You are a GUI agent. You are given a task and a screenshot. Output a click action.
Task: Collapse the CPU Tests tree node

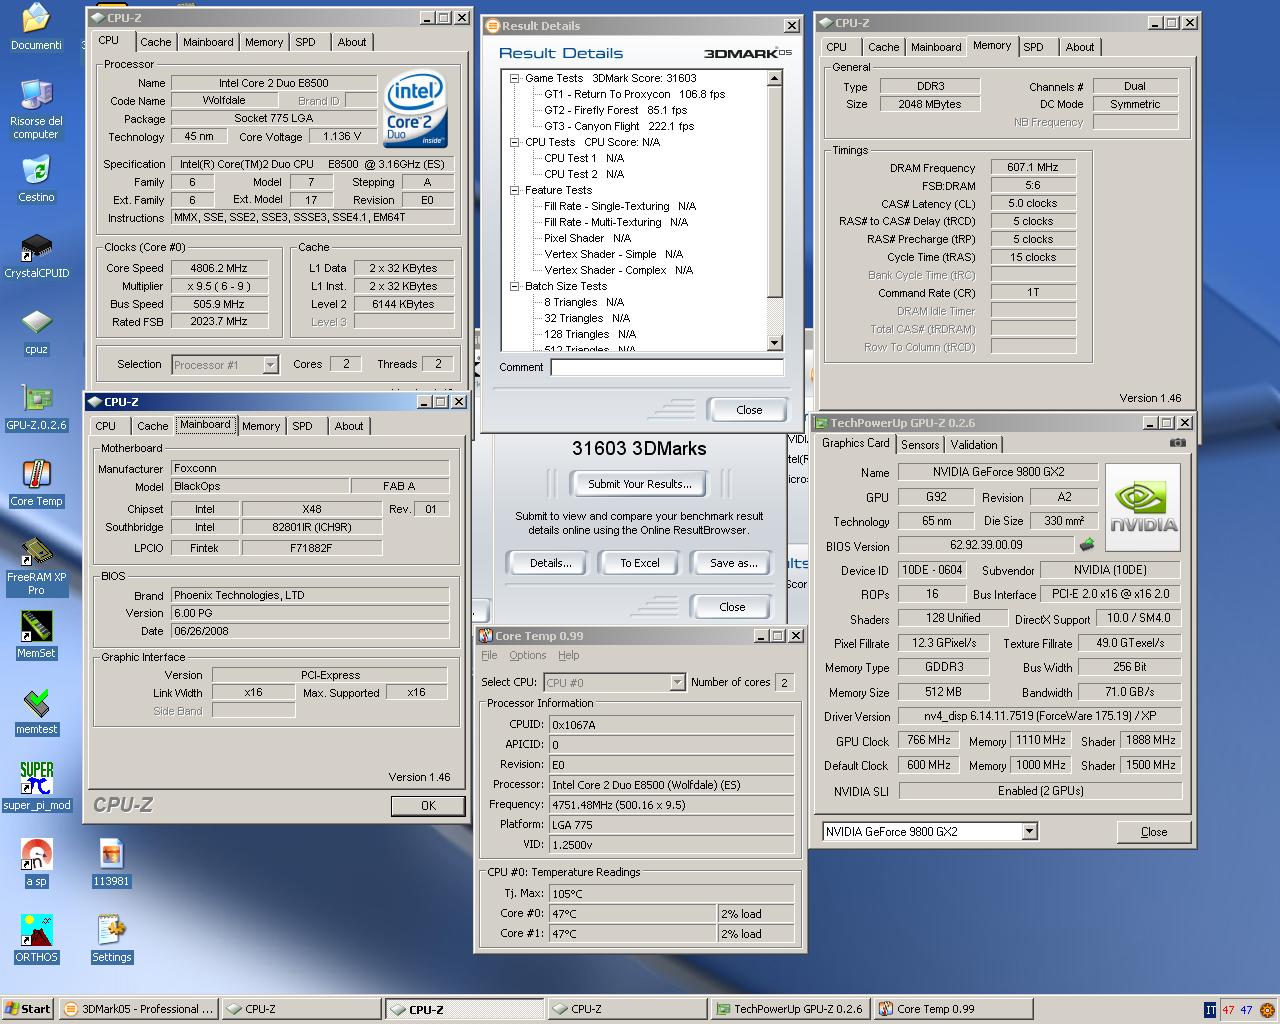click(515, 142)
